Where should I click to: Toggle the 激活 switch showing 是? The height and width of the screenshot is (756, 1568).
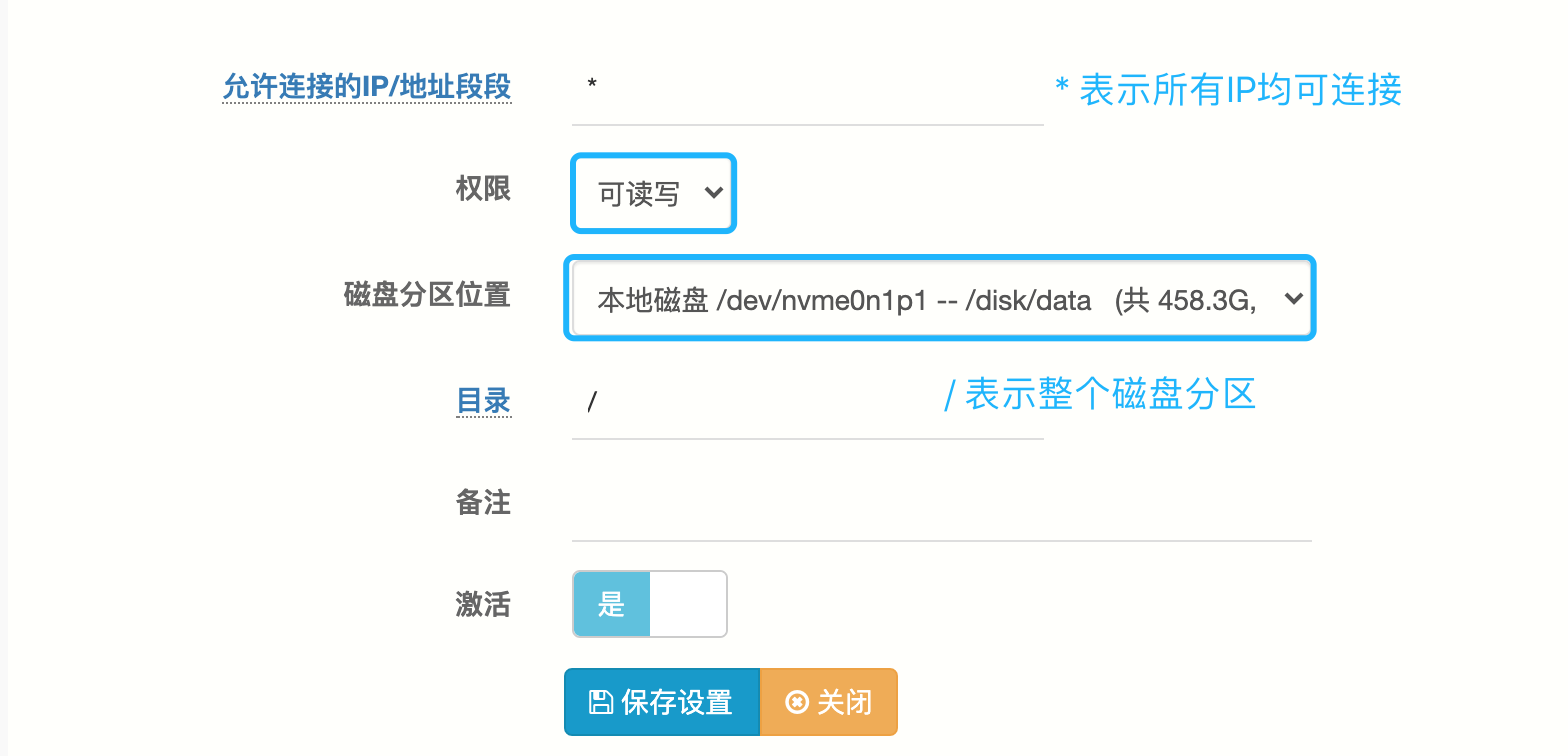point(649,604)
